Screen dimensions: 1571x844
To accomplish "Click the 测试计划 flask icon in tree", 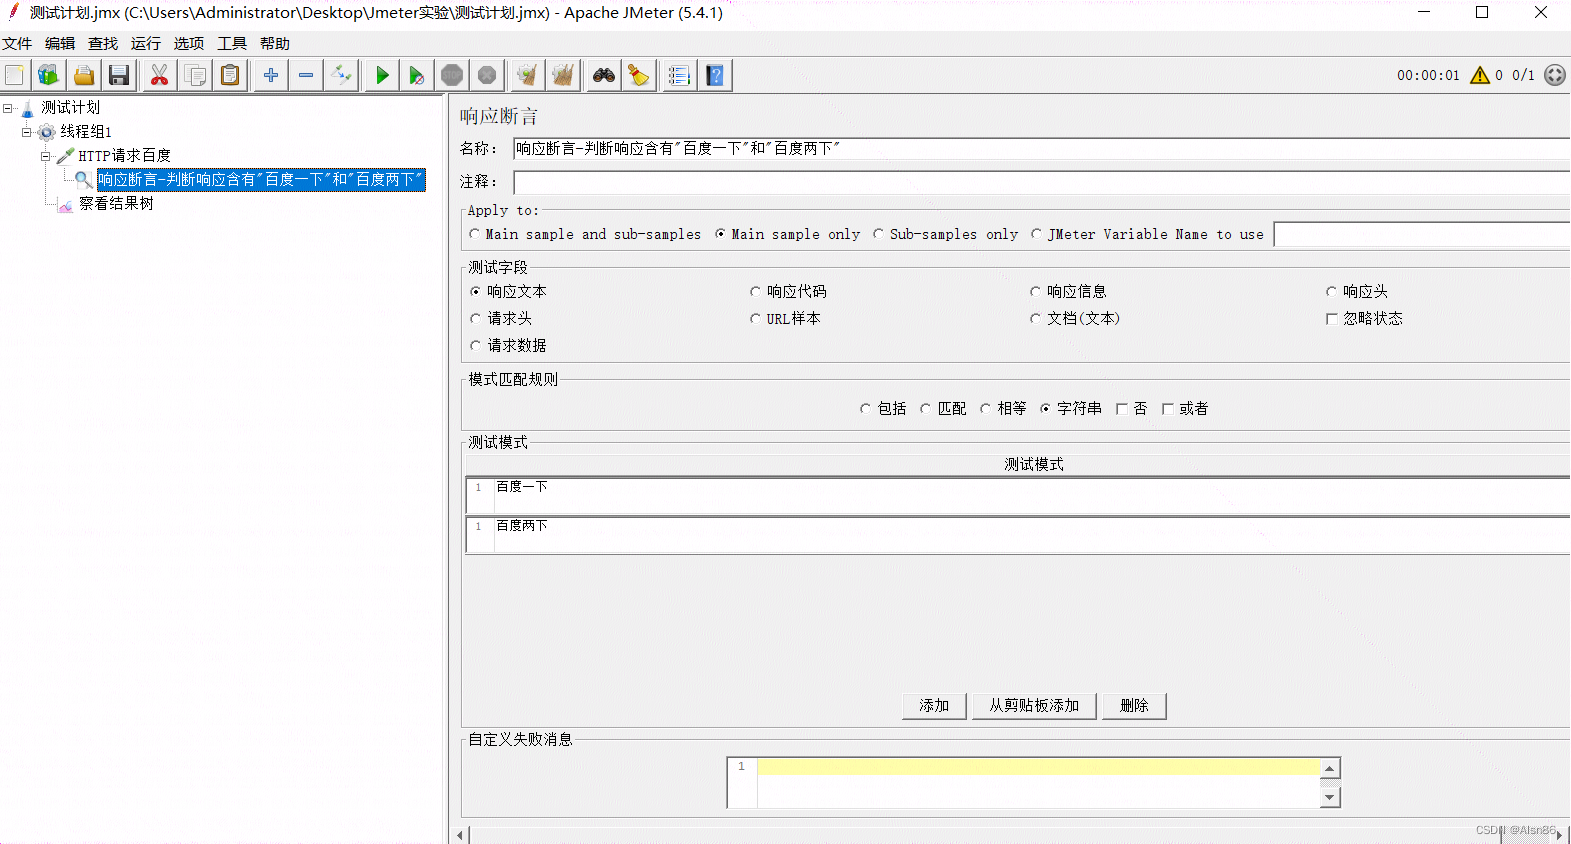I will (x=28, y=108).
